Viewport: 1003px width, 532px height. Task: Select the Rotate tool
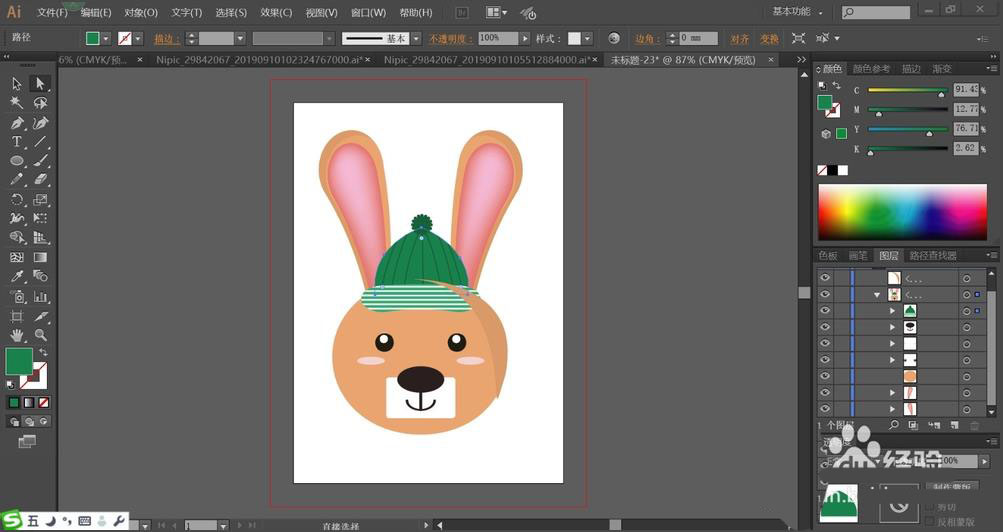pyautogui.click(x=17, y=199)
